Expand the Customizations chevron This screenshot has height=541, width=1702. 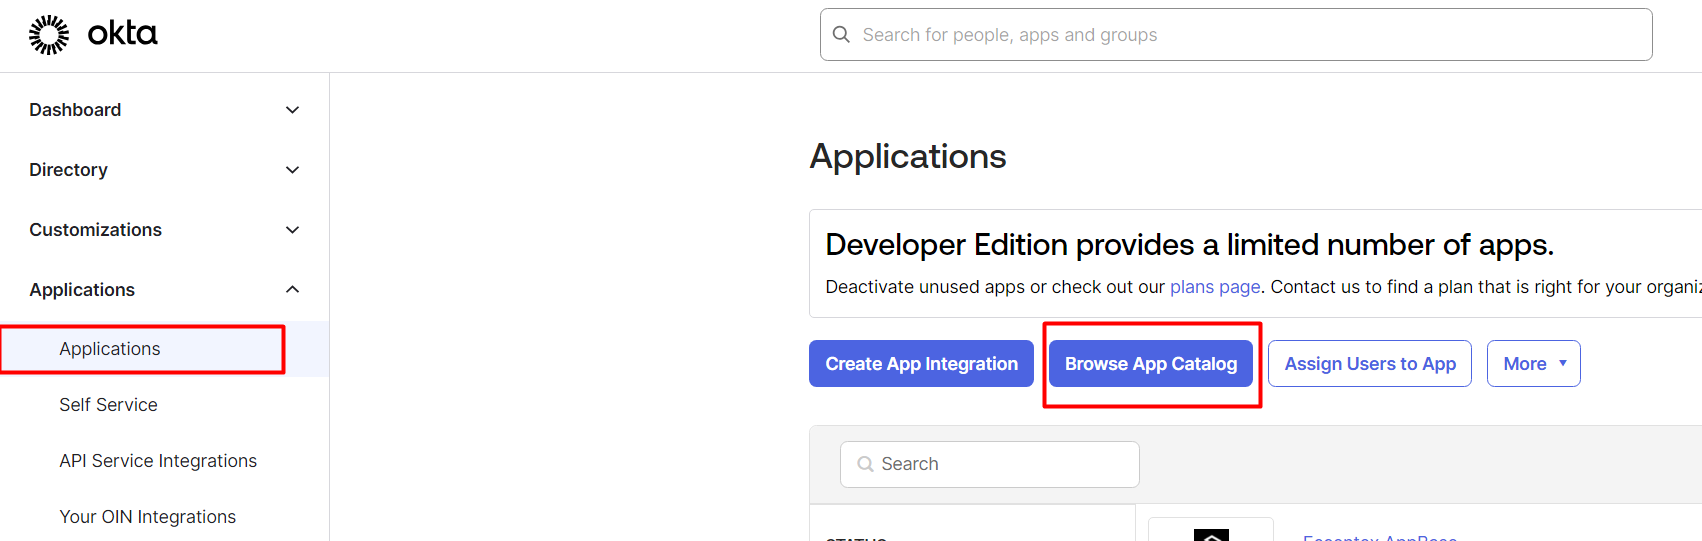293,230
